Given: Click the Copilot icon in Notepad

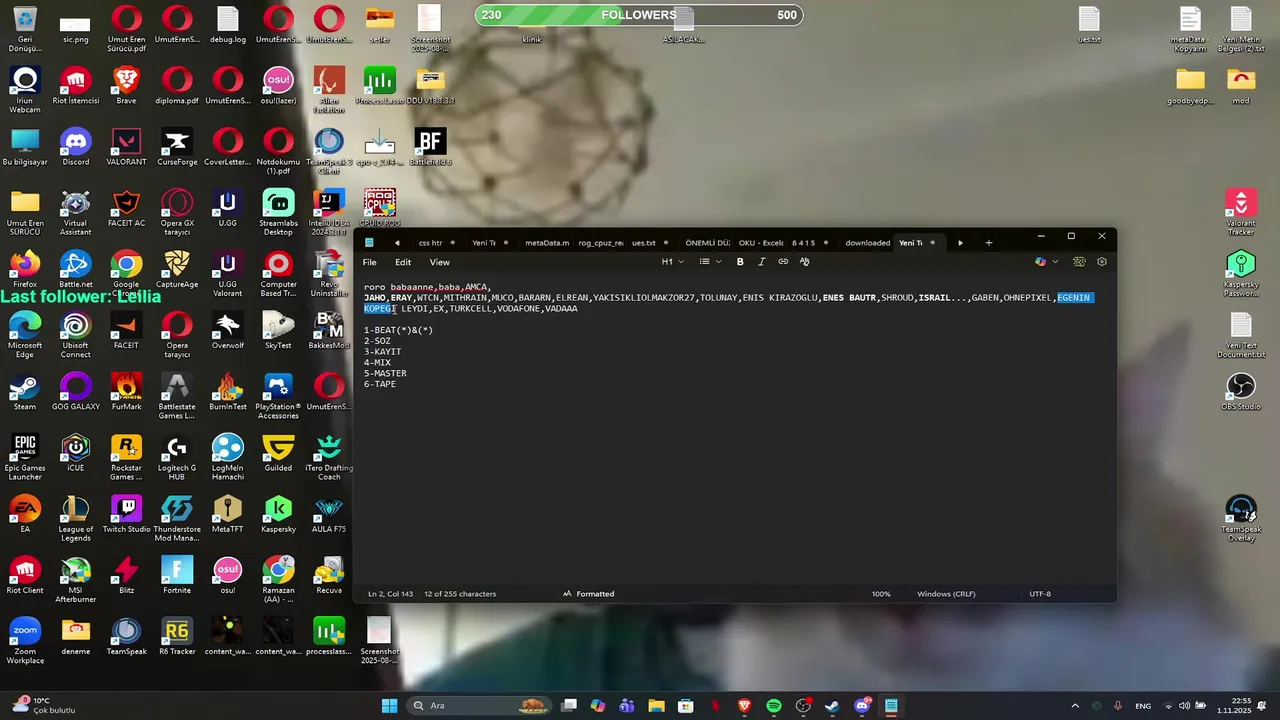Looking at the screenshot, I should (1040, 262).
